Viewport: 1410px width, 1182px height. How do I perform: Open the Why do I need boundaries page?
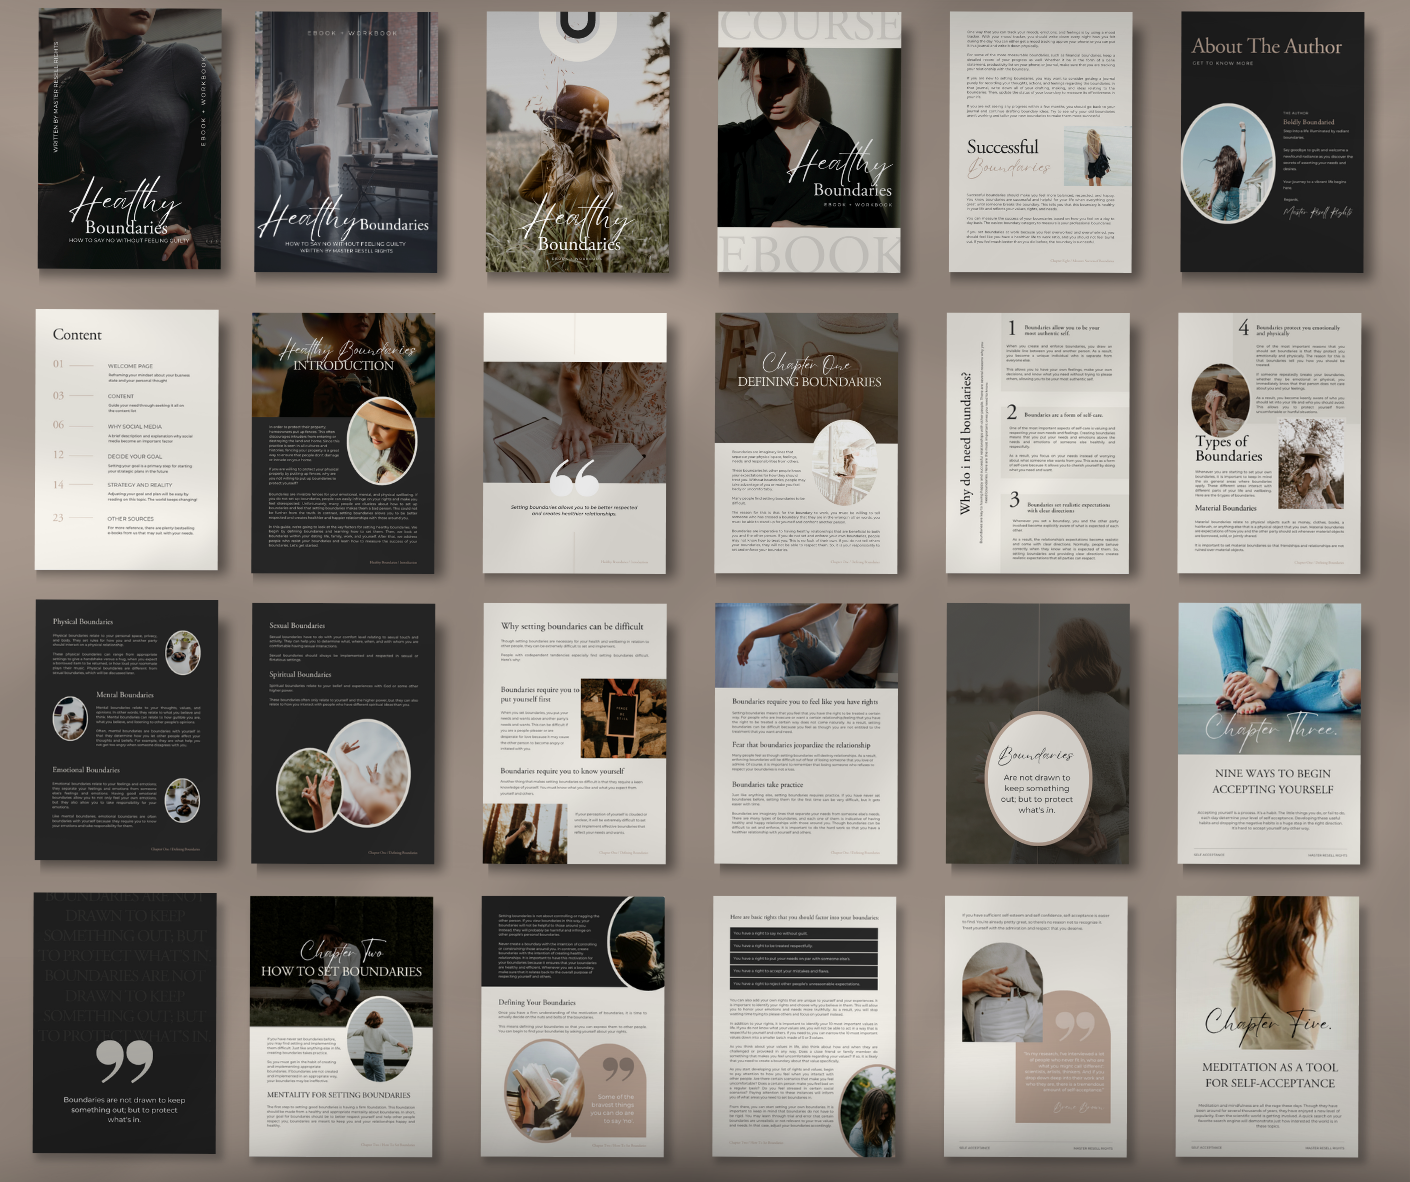tap(1038, 442)
